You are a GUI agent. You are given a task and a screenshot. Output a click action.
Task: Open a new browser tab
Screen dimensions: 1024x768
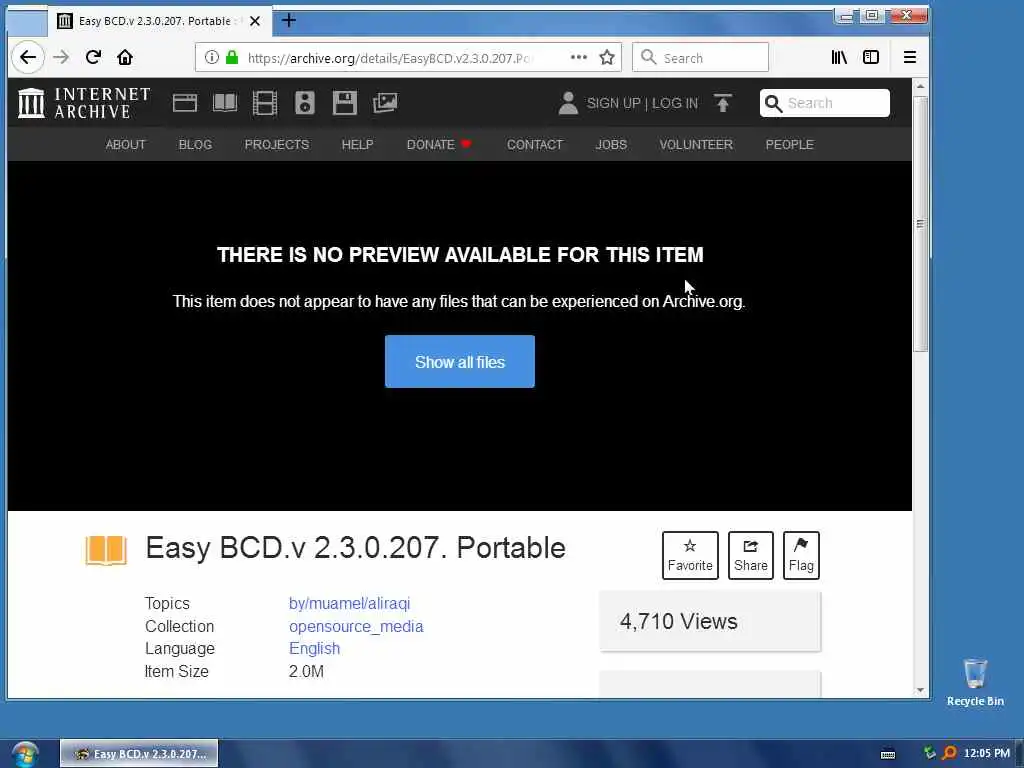coord(289,21)
